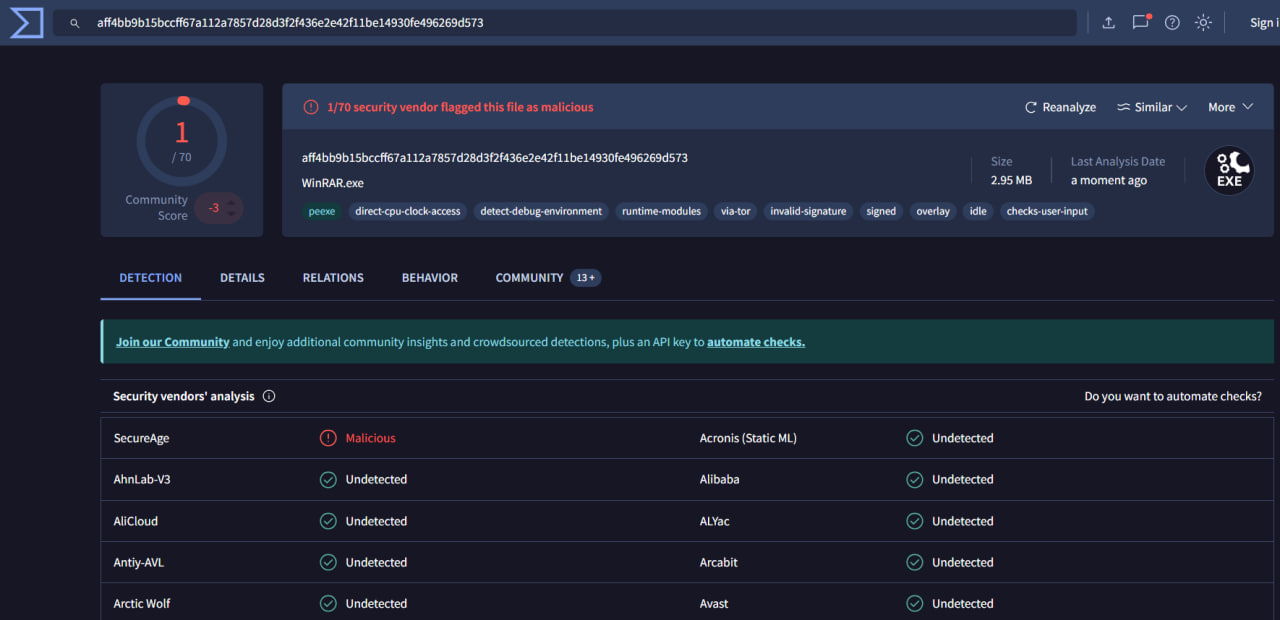Open the notifications comment icon
The width and height of the screenshot is (1280, 620).
pos(1140,22)
